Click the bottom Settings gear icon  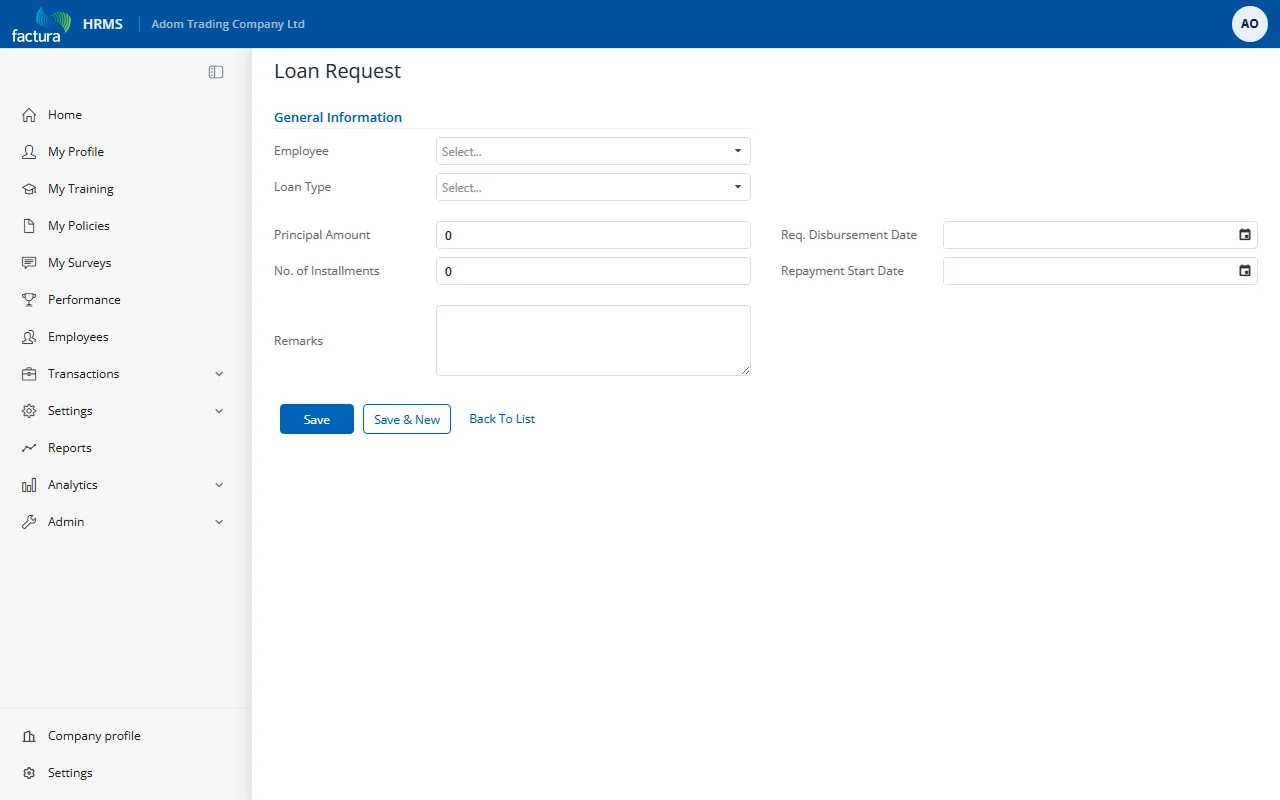pos(29,773)
